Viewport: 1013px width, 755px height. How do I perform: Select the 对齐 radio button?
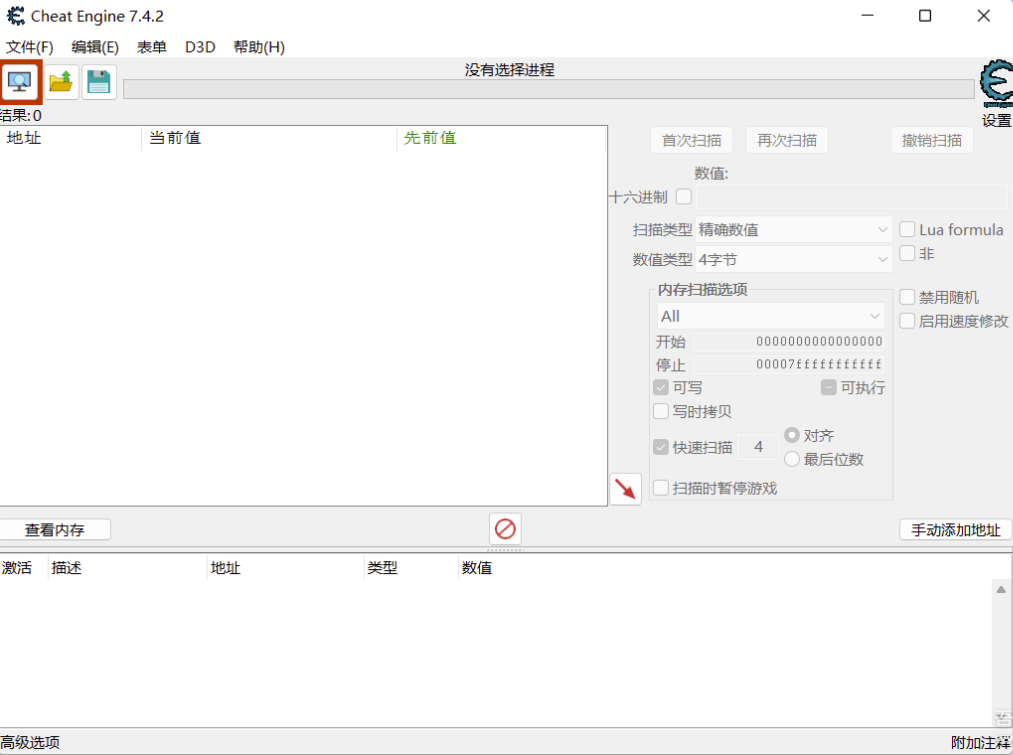[x=792, y=435]
